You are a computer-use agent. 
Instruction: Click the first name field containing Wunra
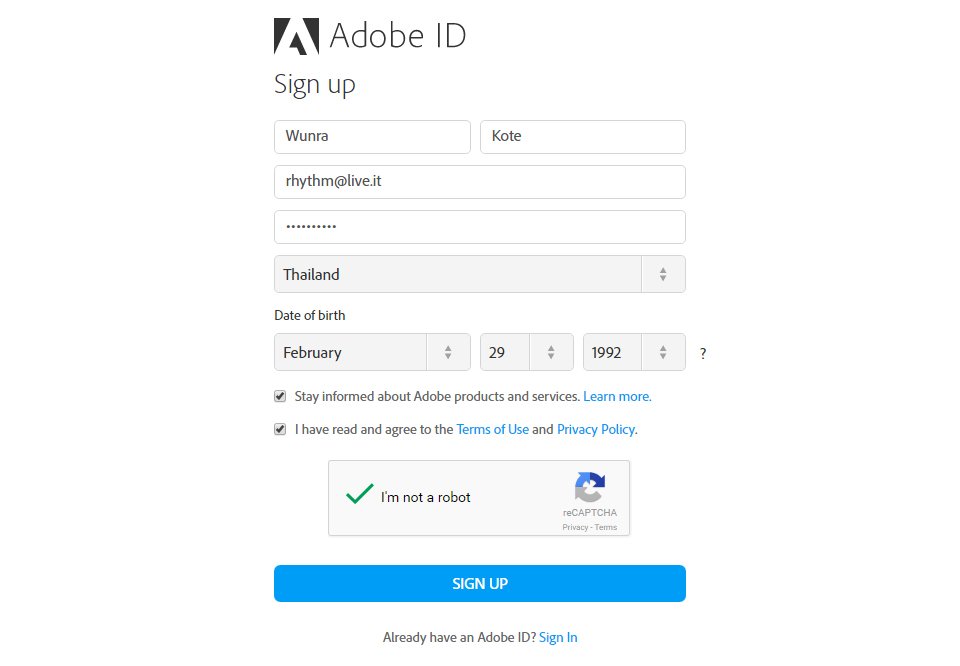click(372, 137)
